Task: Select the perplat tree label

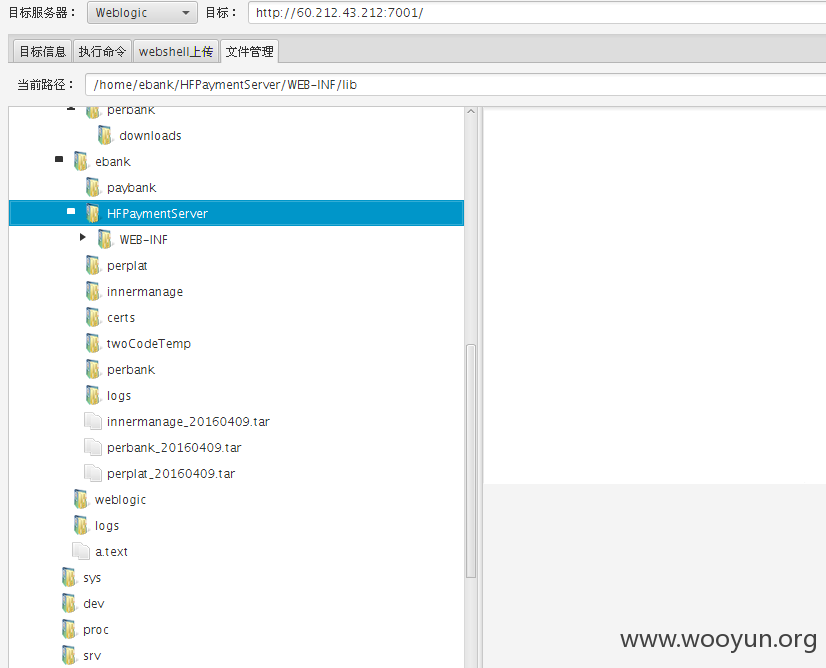Action: [x=127, y=266]
